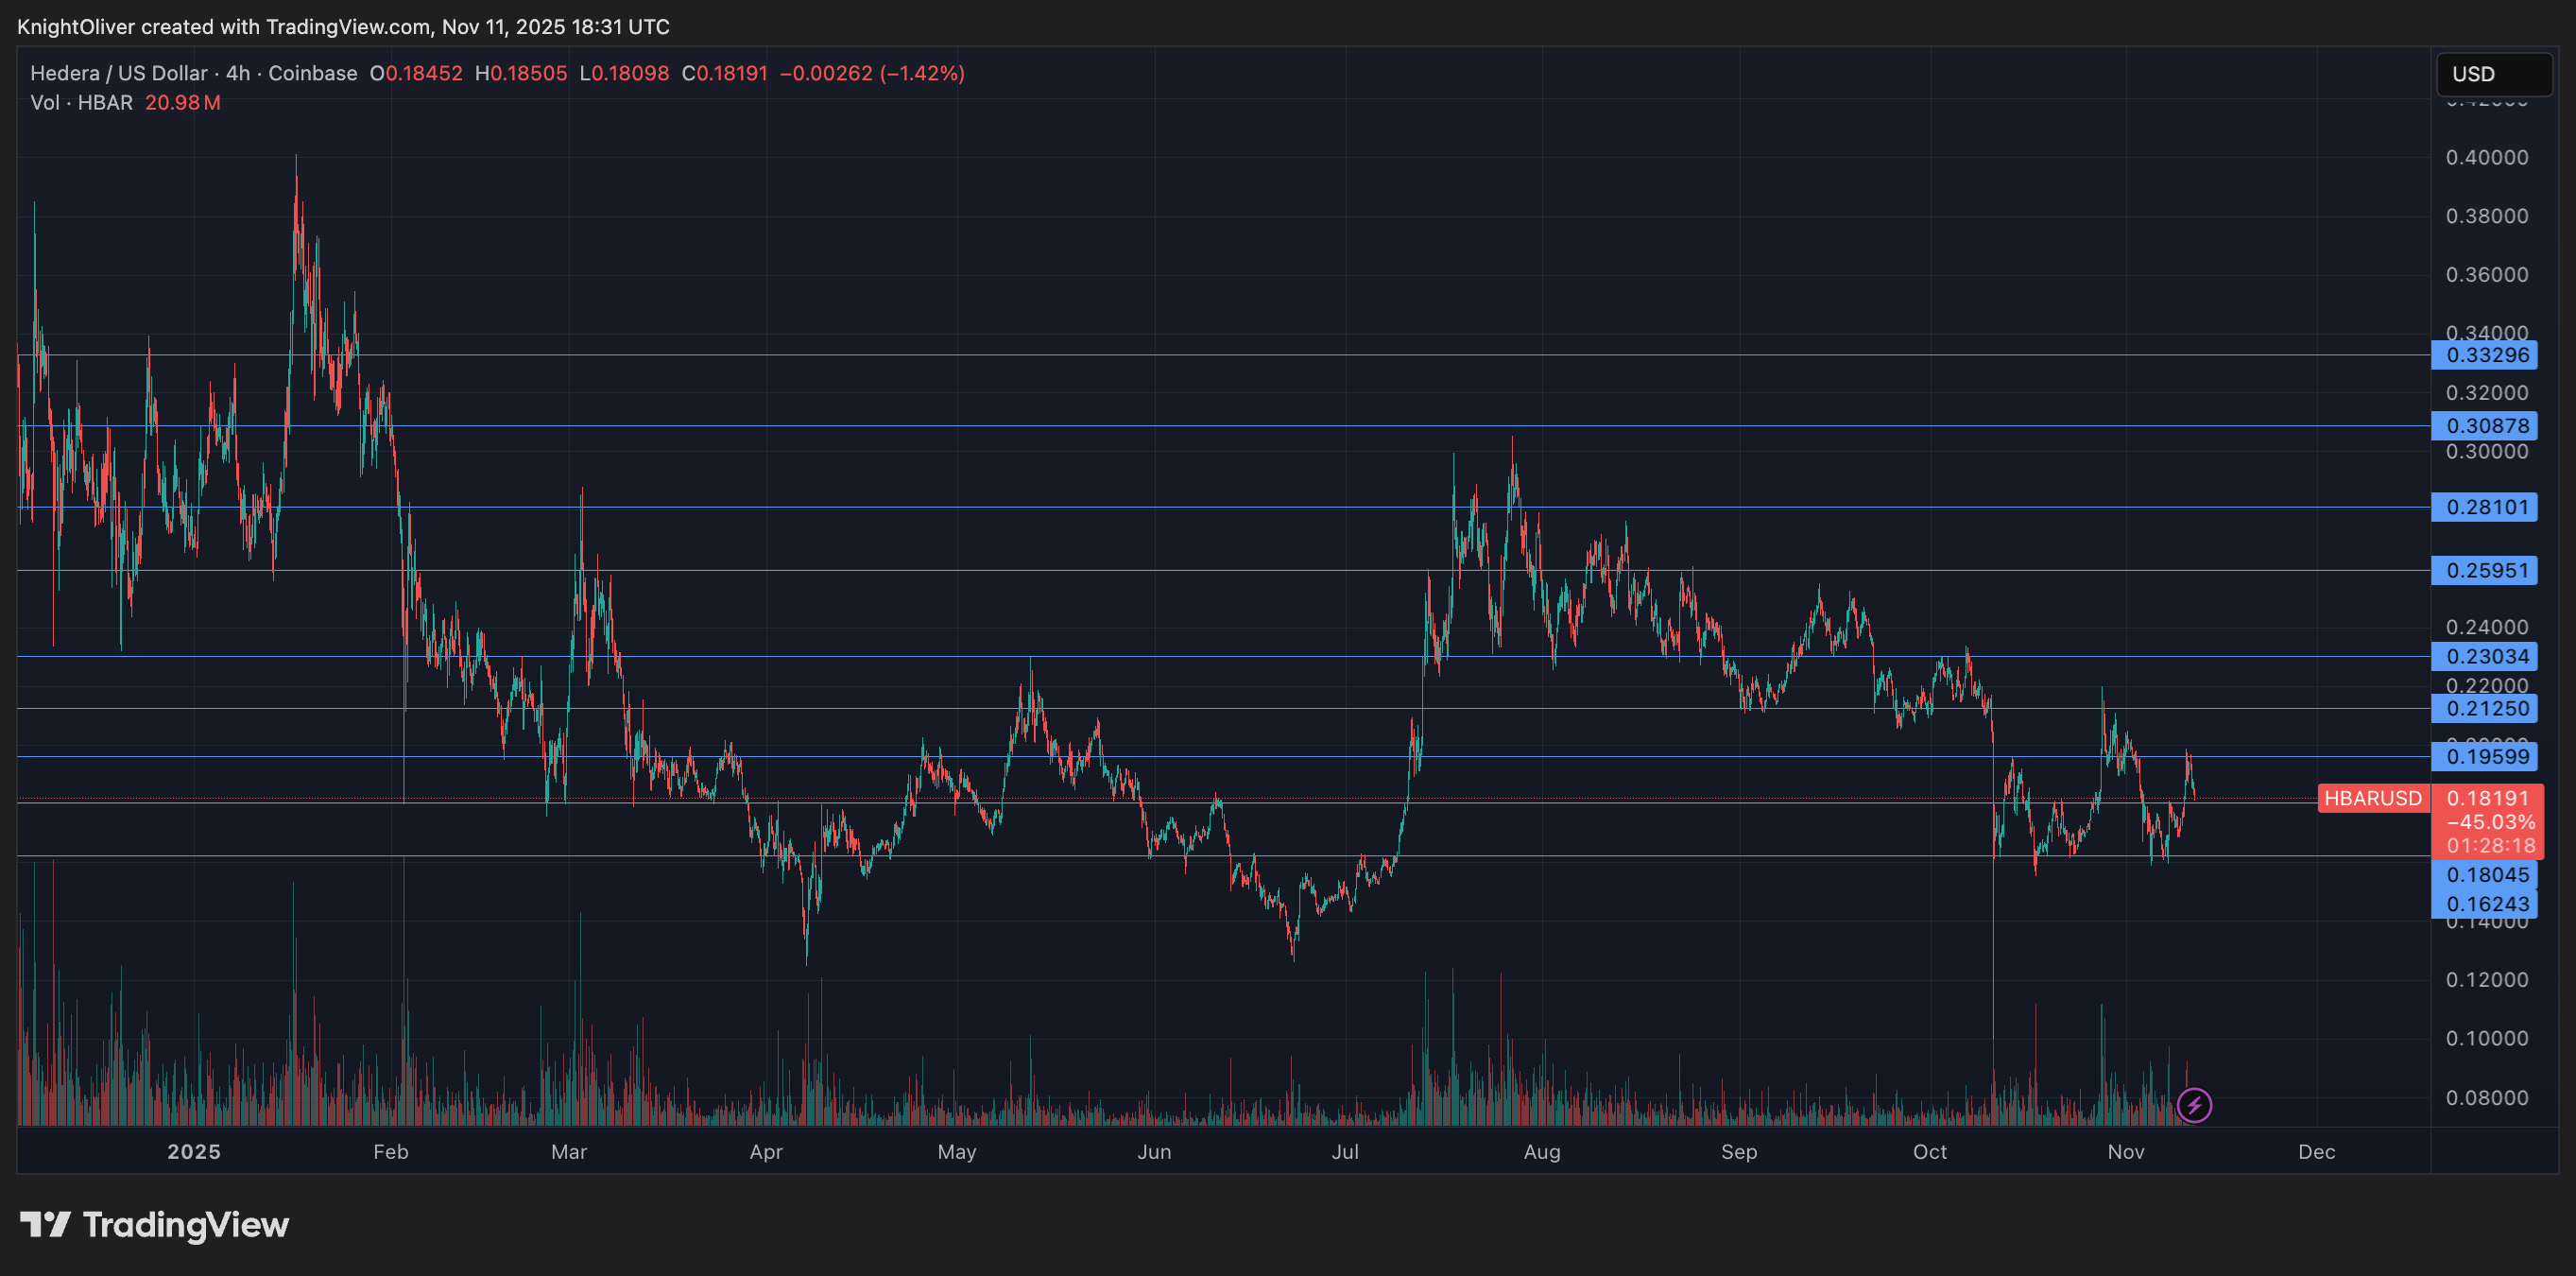This screenshot has height=1276, width=2576.
Task: Click the Hedera / US Dollar symbol title
Action: 119,73
